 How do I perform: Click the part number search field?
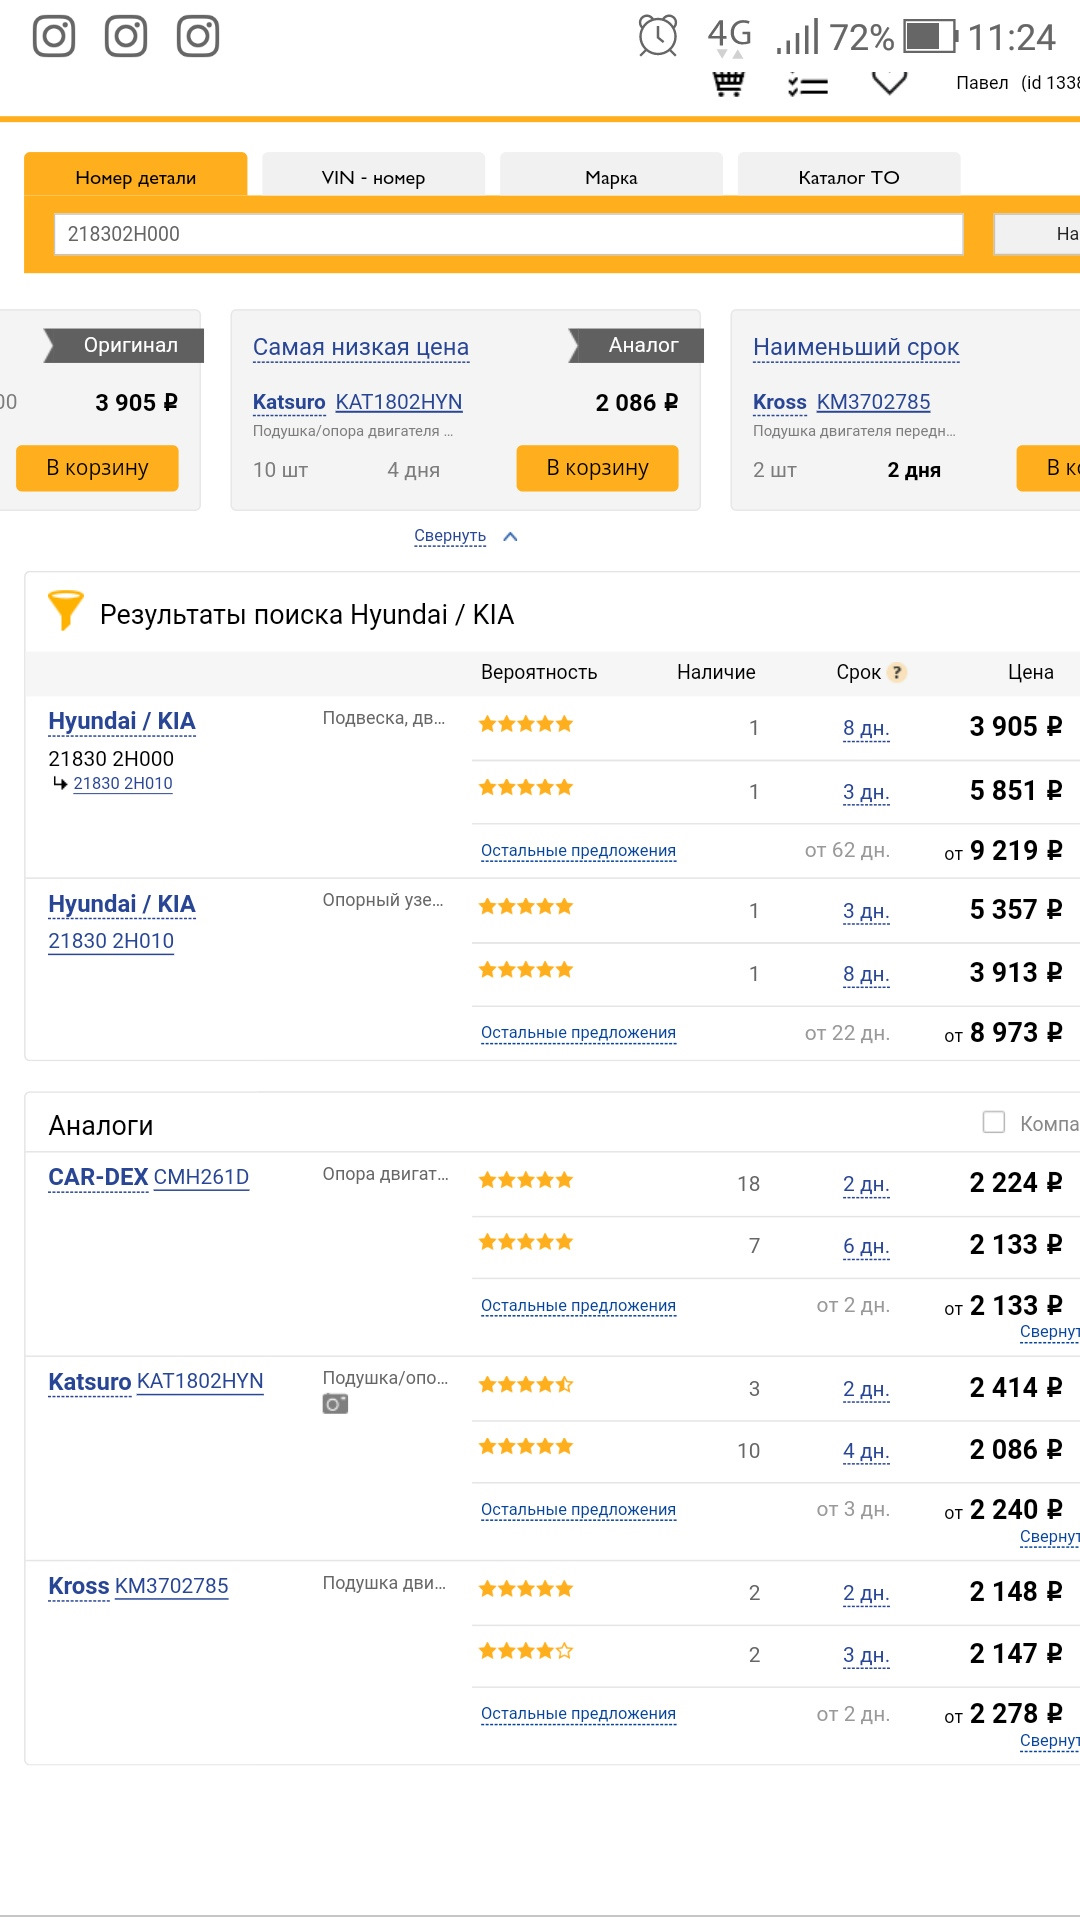[x=508, y=234]
